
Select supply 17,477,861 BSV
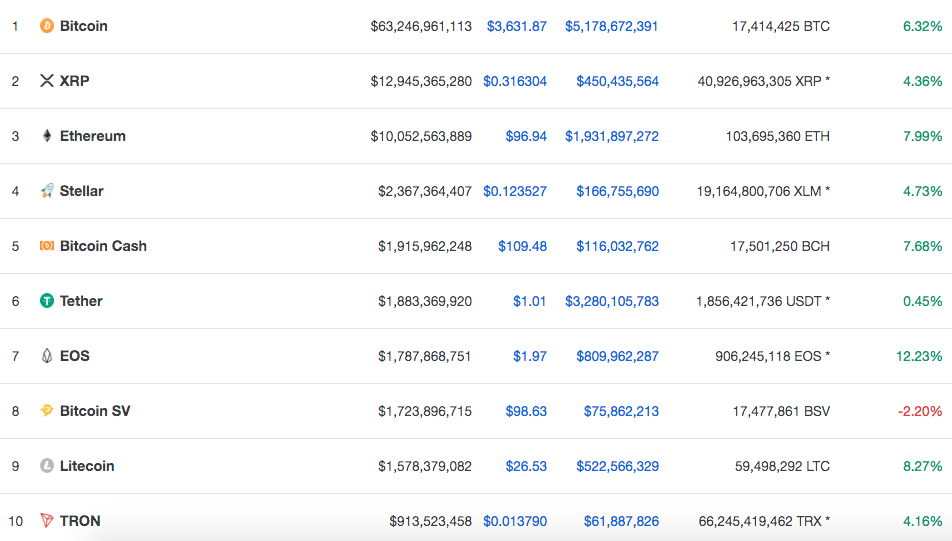[x=781, y=411]
